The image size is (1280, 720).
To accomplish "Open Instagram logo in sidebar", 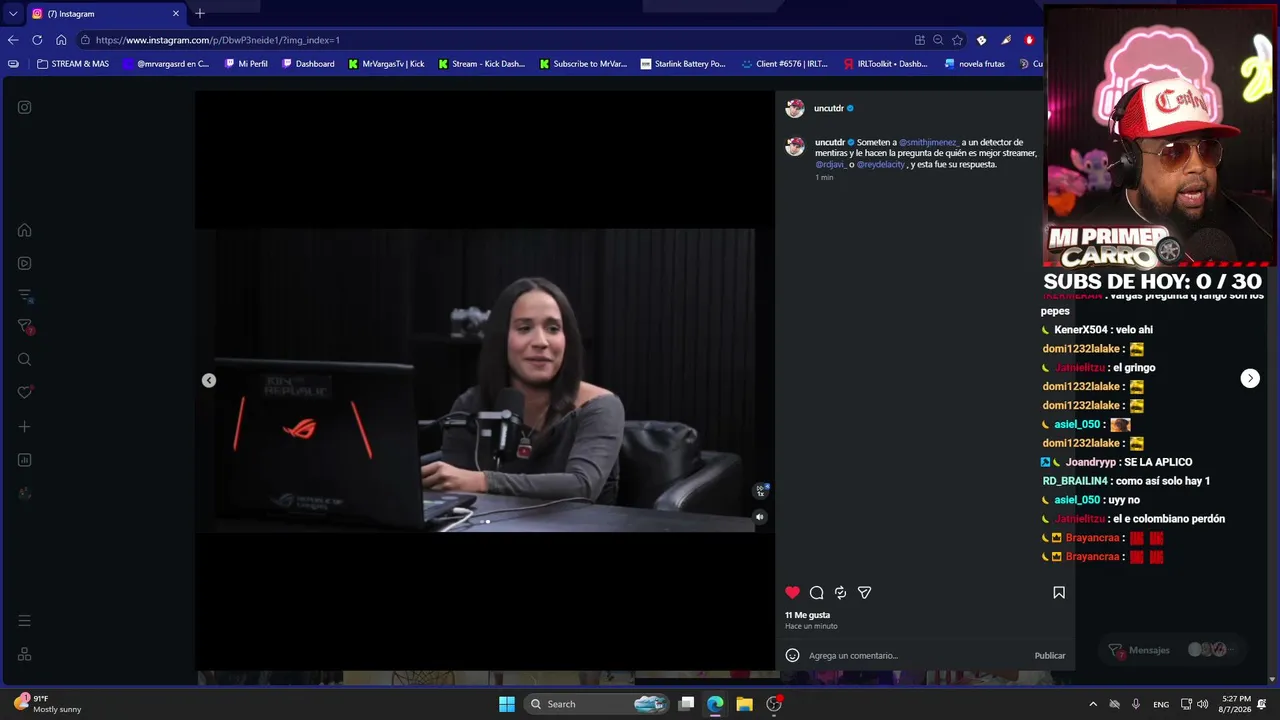I will click(x=25, y=107).
